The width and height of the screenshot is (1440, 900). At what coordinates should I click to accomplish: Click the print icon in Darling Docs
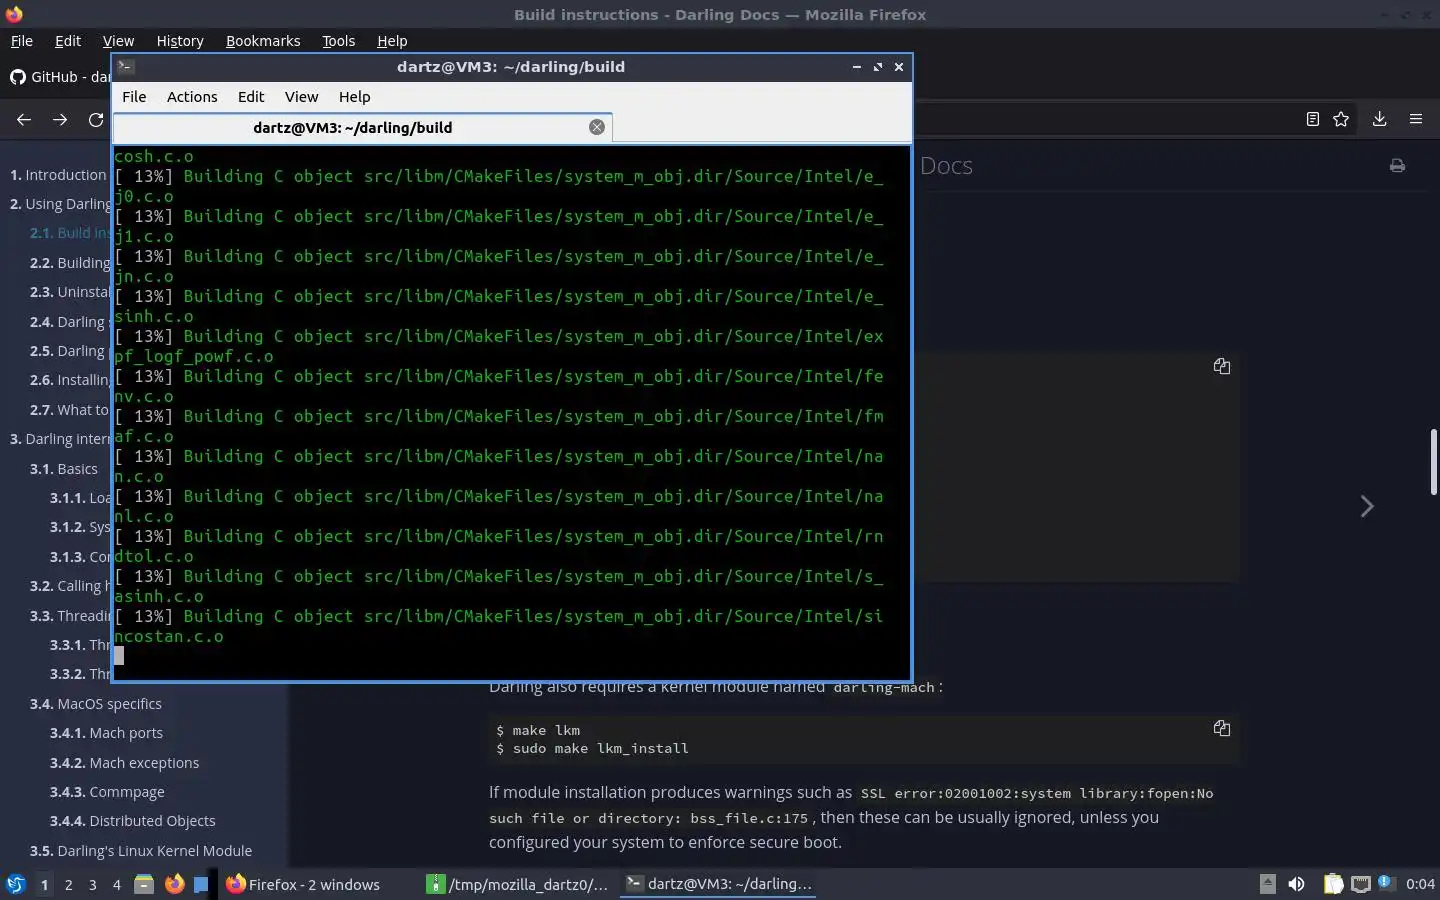coord(1397,166)
